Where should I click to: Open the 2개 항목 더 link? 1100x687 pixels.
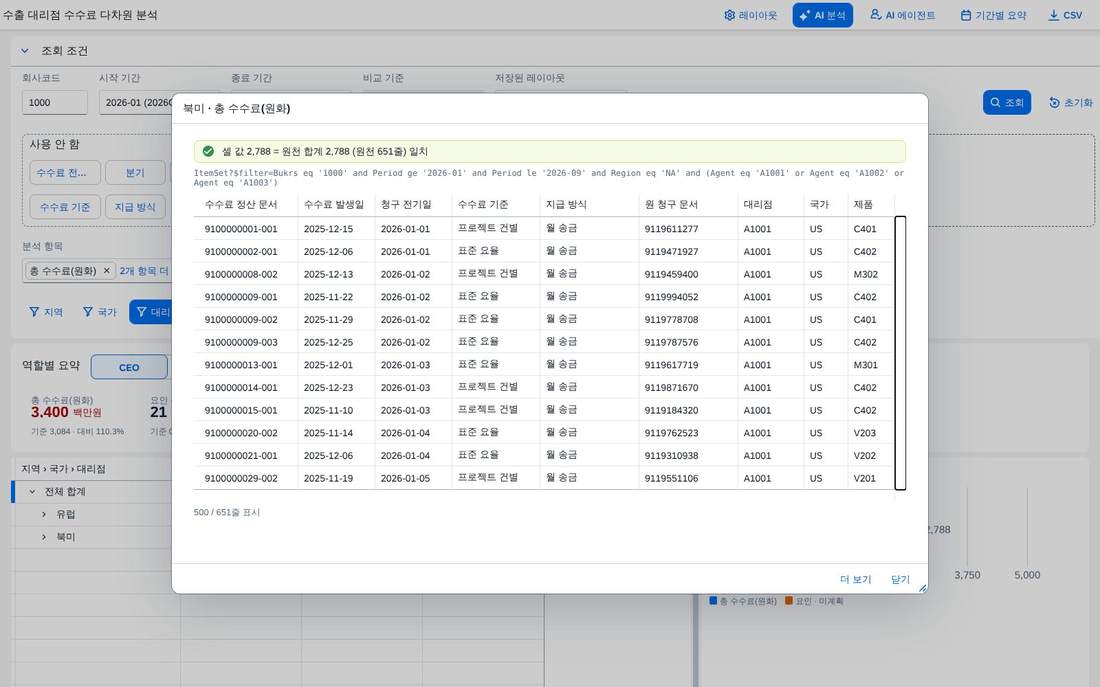pyautogui.click(x=144, y=271)
